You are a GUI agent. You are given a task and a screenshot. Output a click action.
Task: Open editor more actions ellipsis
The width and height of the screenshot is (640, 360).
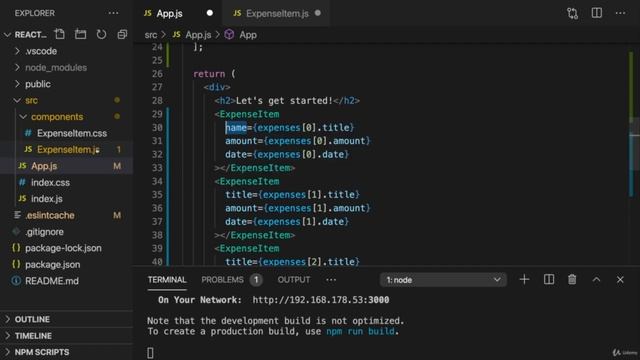tap(620, 13)
